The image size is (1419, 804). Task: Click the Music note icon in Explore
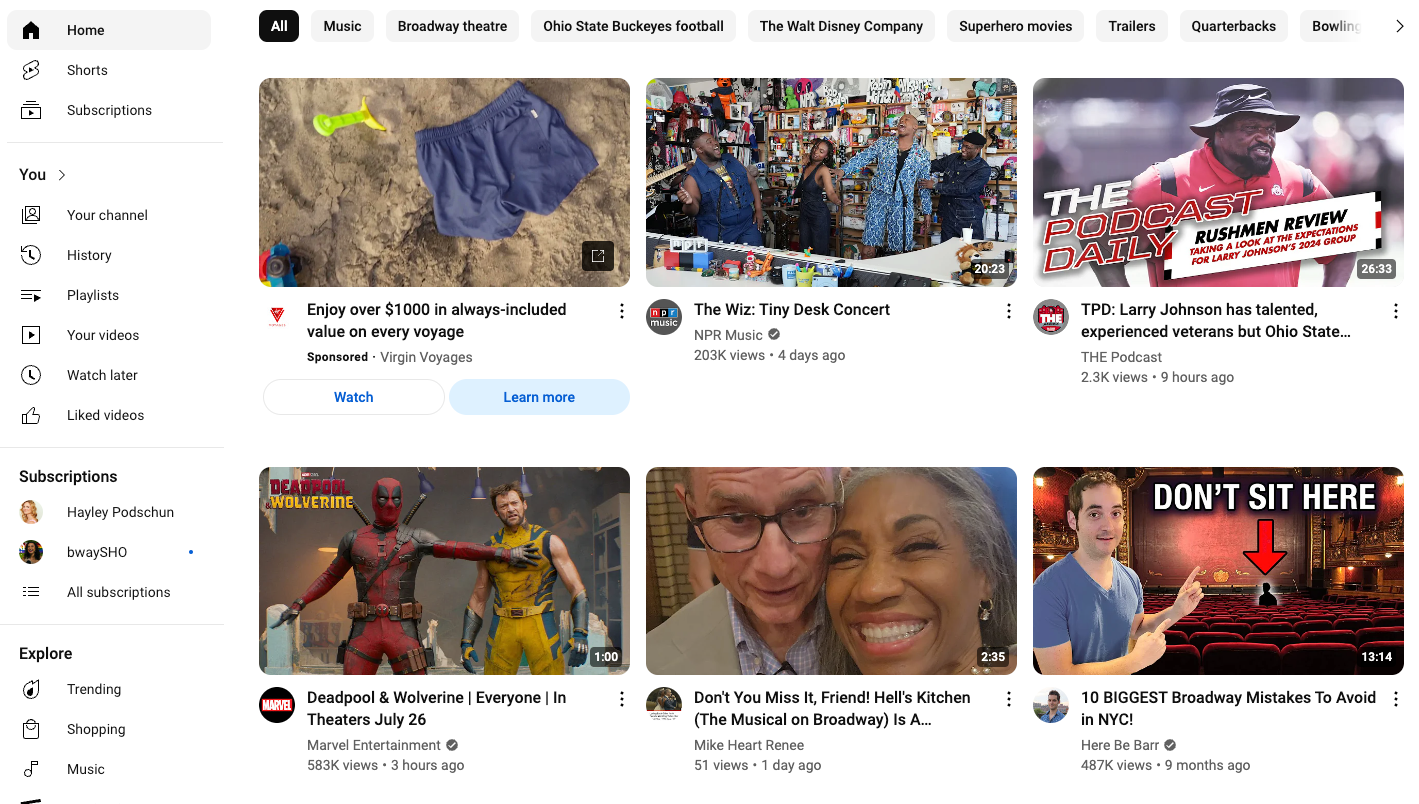tap(31, 769)
